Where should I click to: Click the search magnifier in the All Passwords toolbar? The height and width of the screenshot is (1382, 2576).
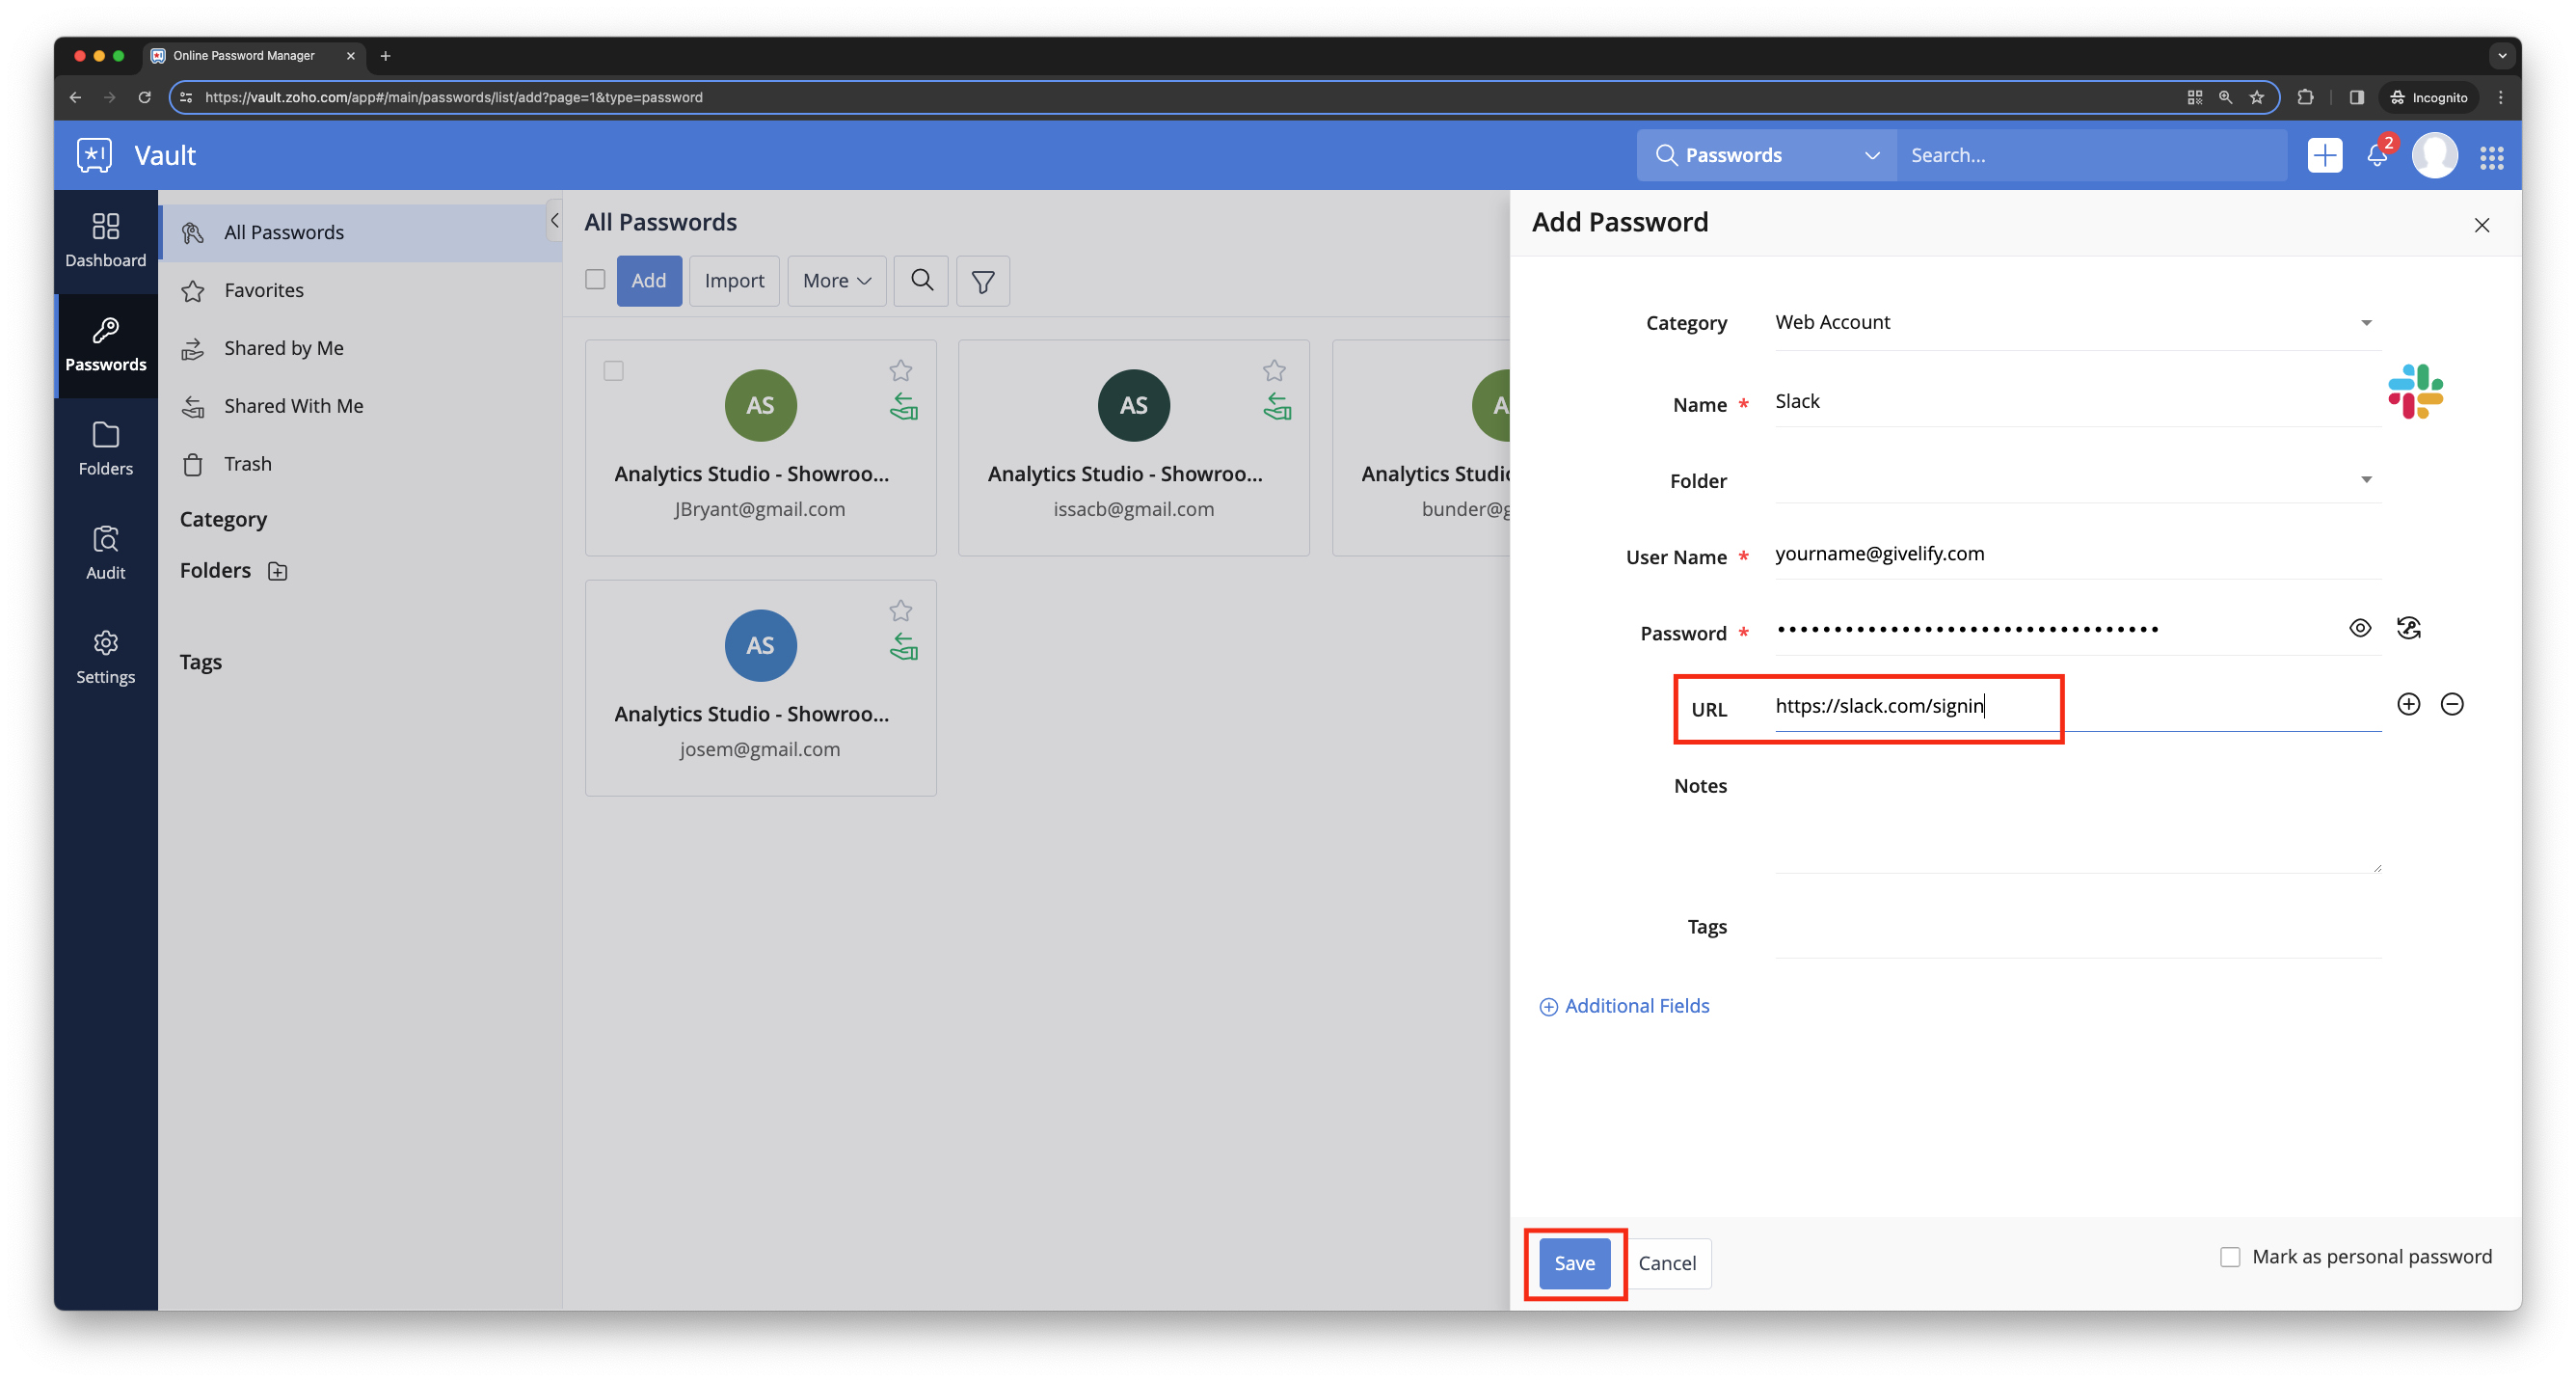pos(921,280)
